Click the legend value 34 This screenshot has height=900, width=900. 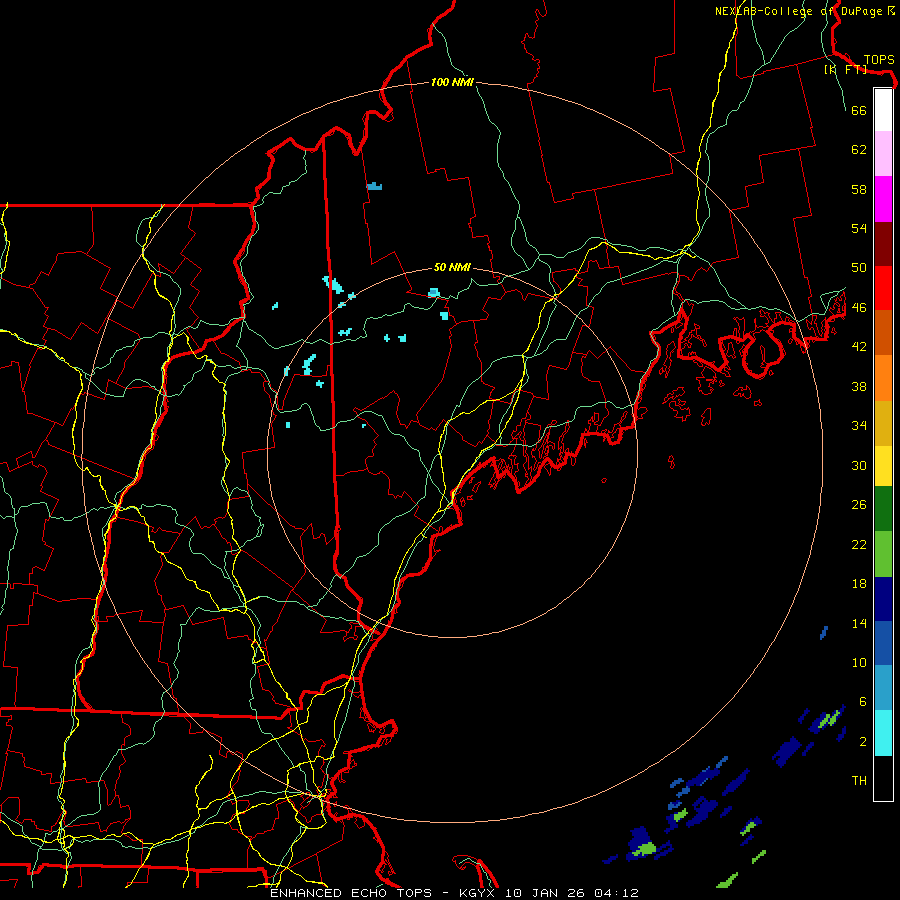tap(859, 426)
